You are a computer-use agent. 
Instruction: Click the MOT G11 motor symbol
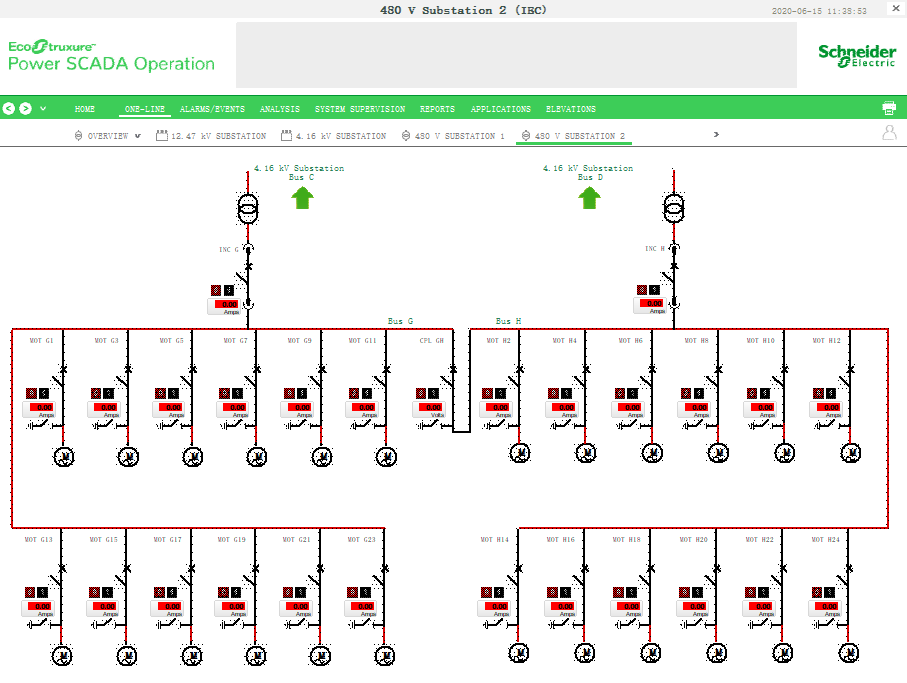pyautogui.click(x=386, y=457)
